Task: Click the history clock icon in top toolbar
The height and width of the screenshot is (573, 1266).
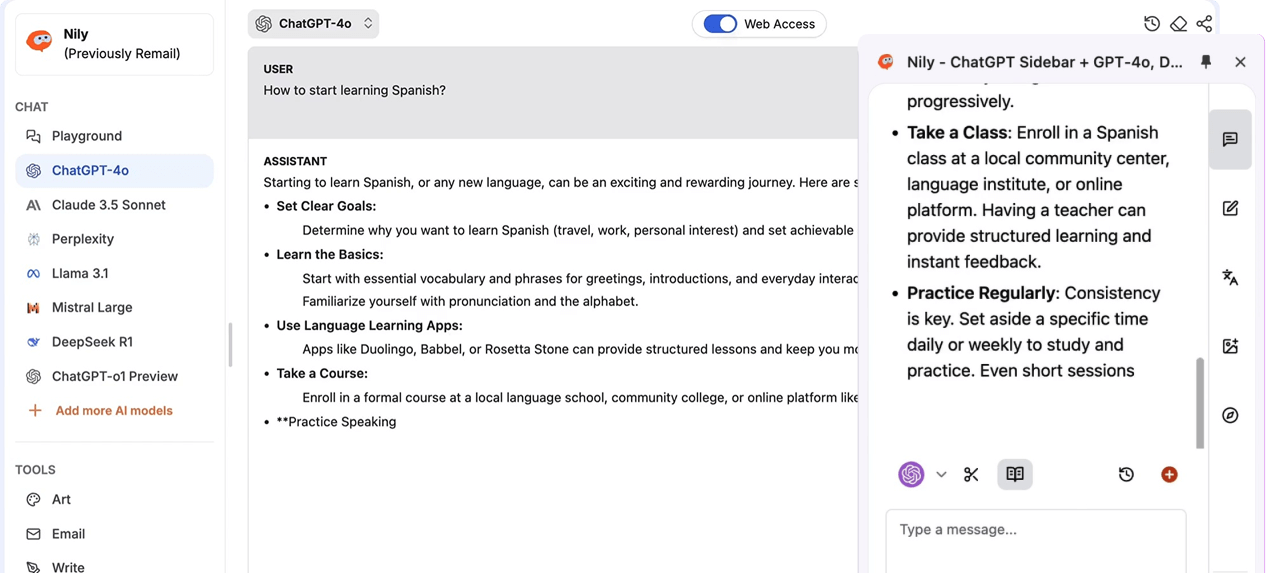Action: tap(1152, 24)
